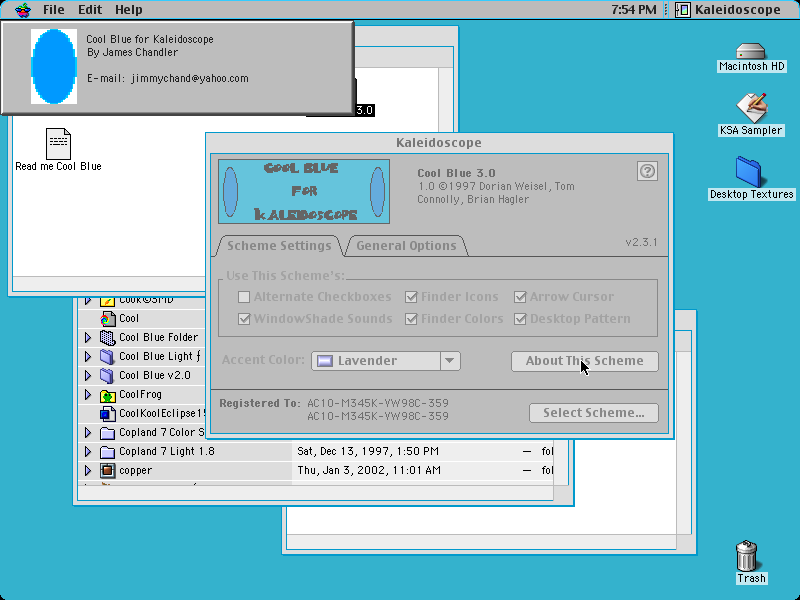This screenshot has height=600, width=800.
Task: Open the Edit menu
Action: 90,10
